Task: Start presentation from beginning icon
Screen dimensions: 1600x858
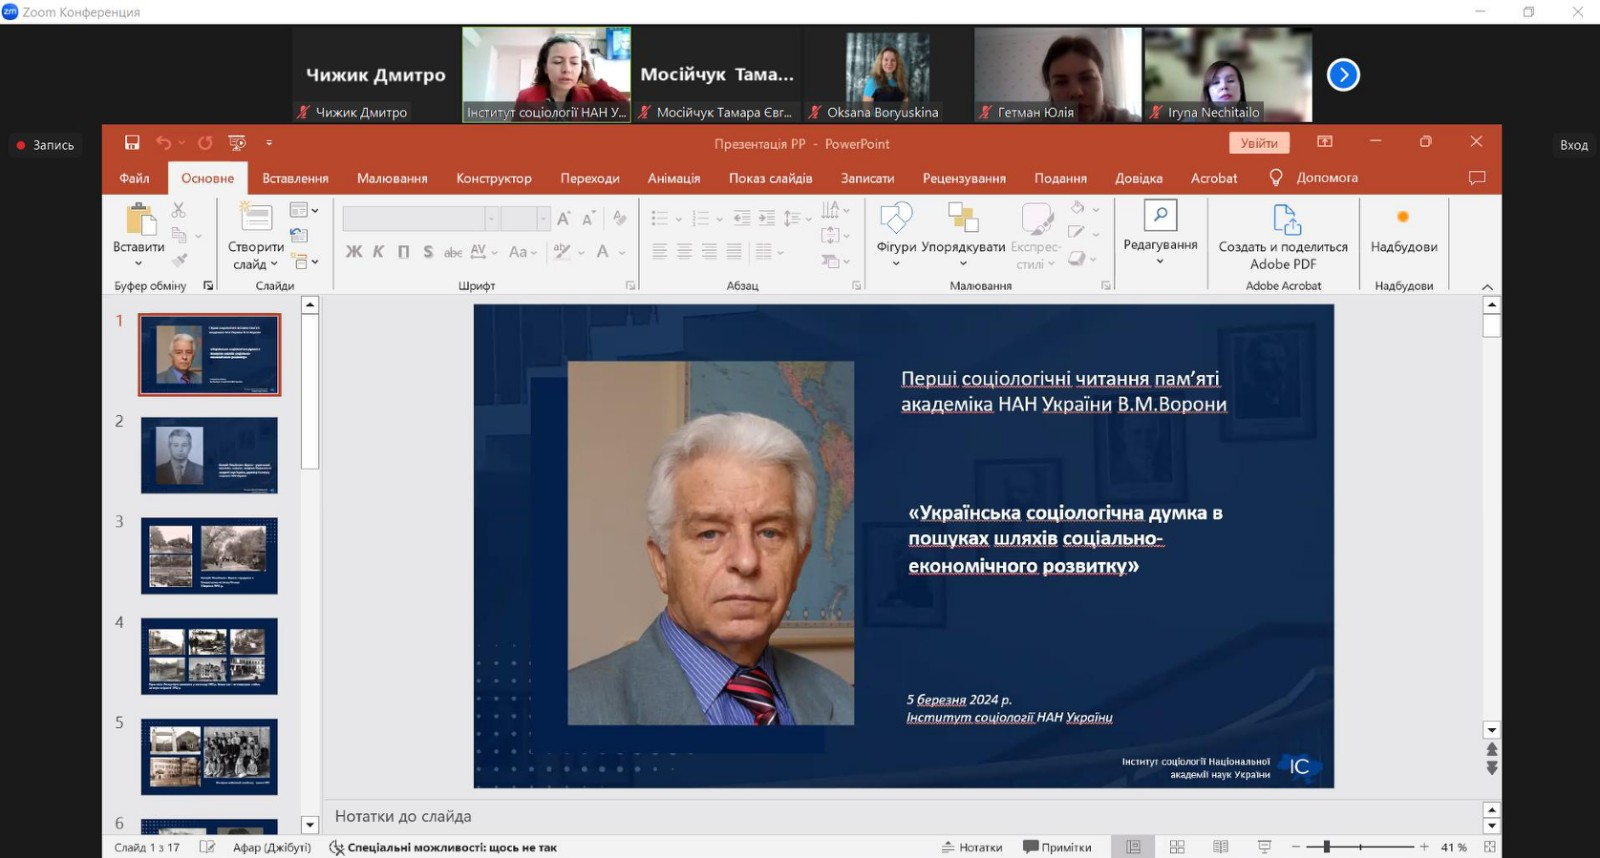Action: (x=237, y=143)
